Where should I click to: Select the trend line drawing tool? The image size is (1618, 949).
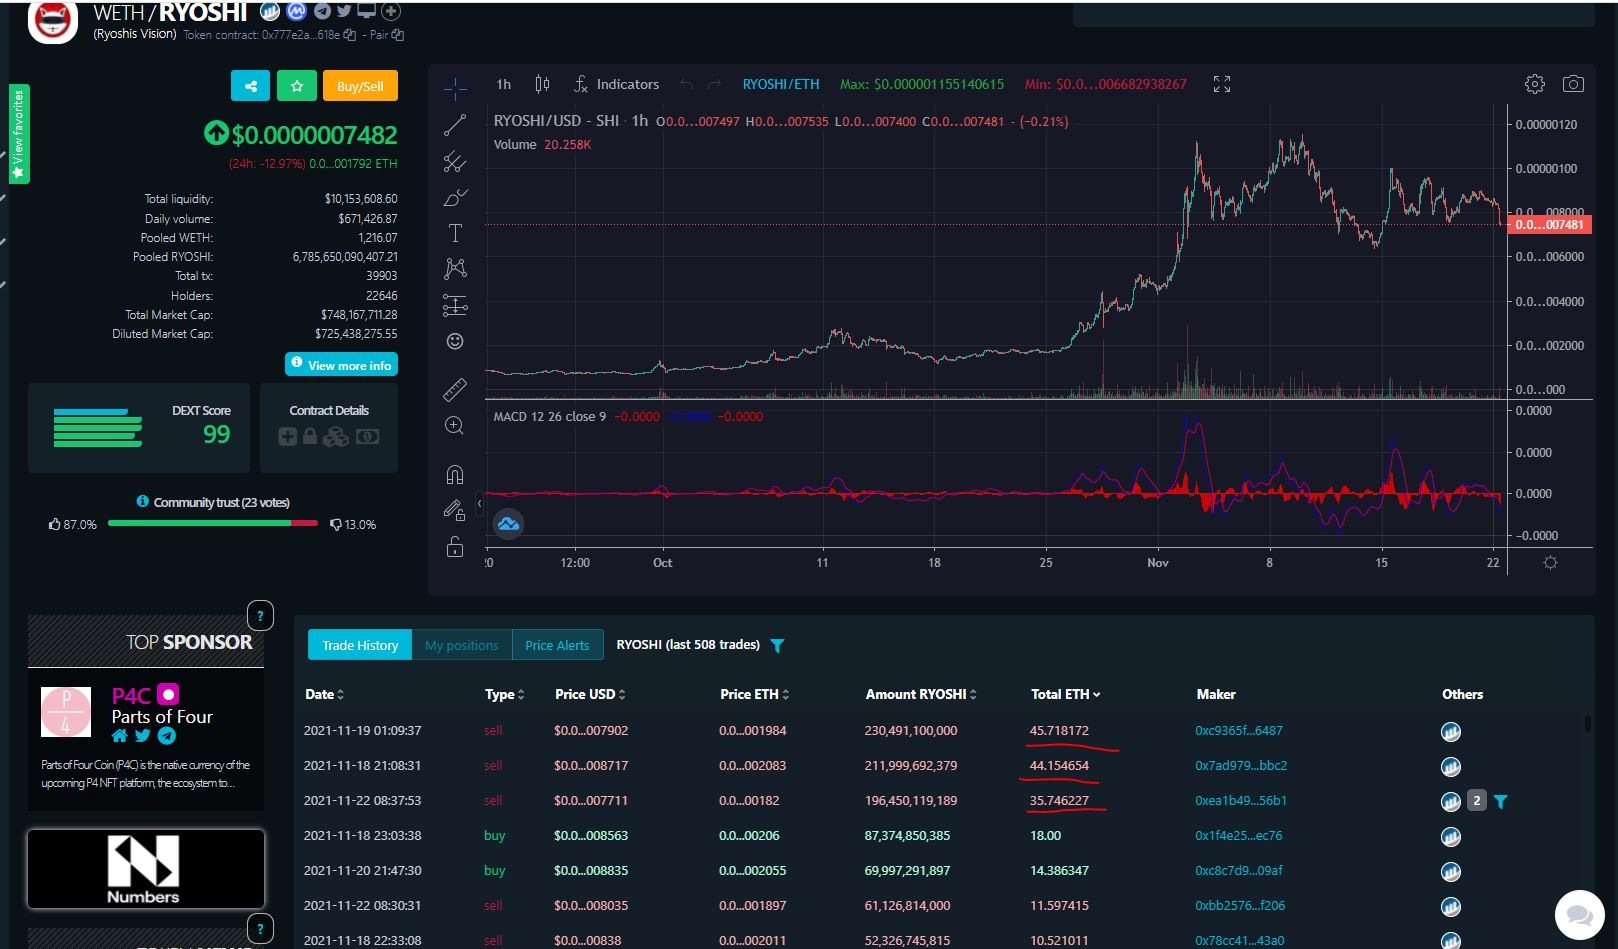click(x=455, y=125)
